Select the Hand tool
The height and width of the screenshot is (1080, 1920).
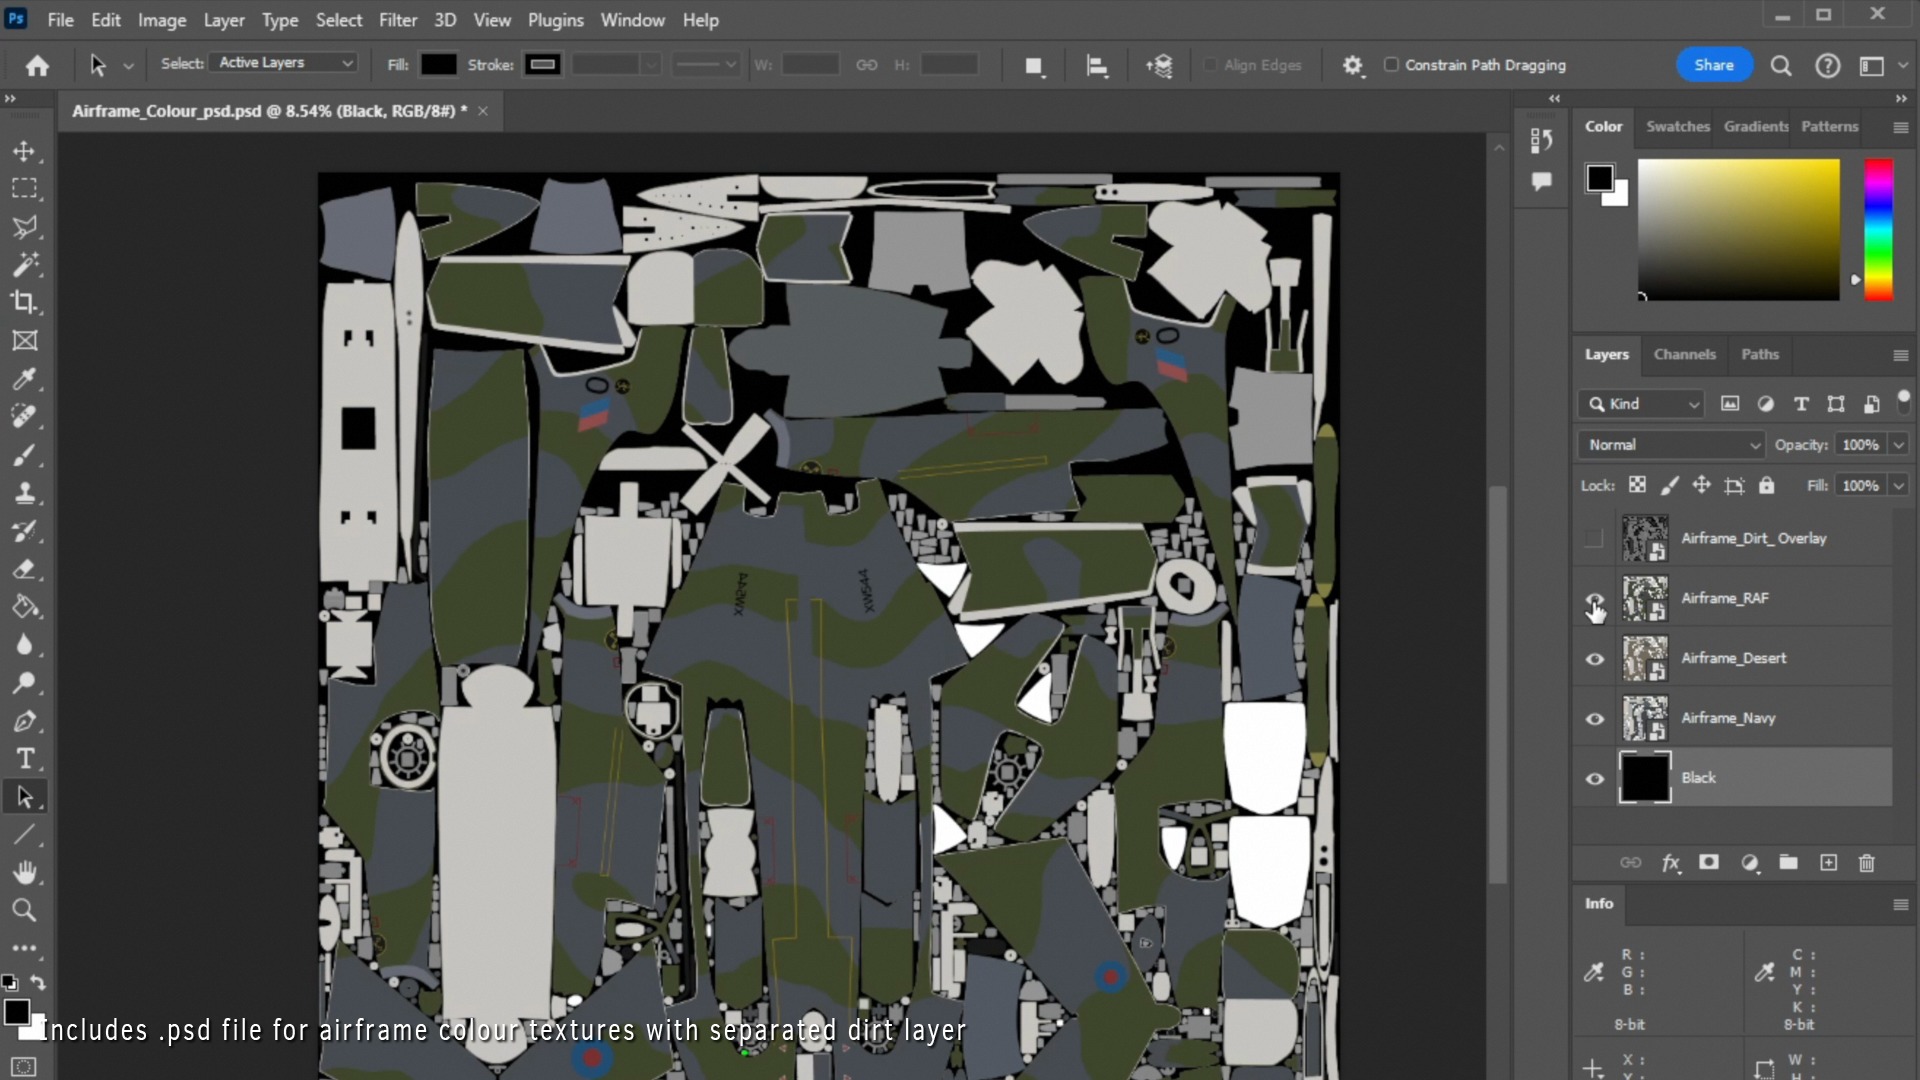tap(24, 872)
